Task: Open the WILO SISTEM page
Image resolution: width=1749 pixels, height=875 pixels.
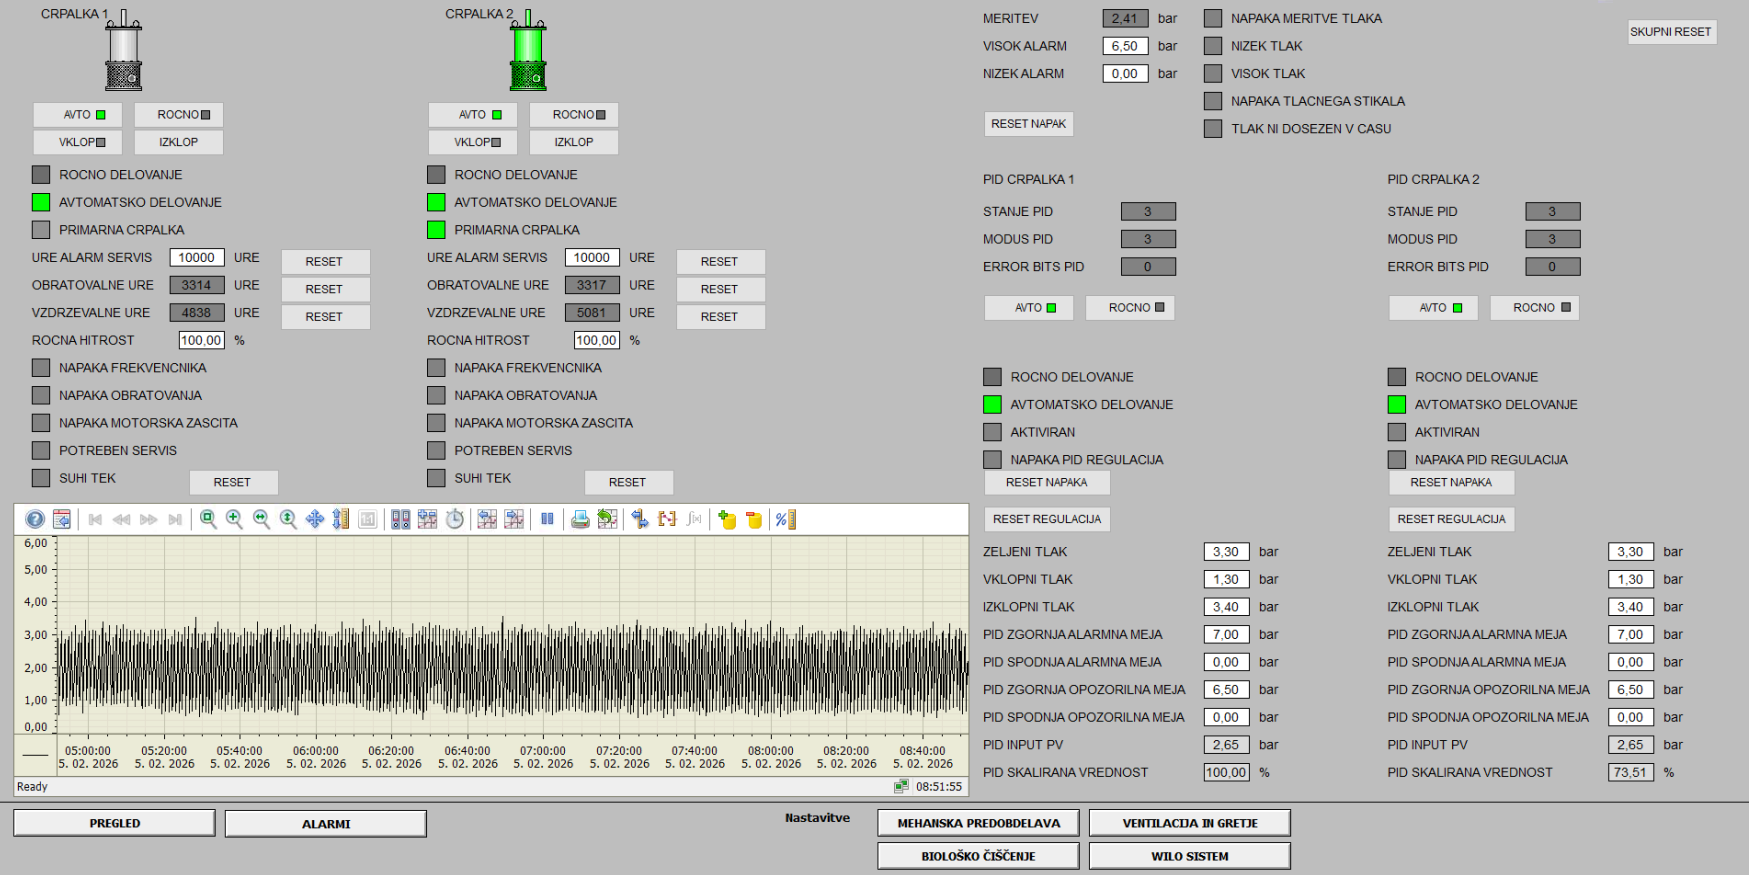Action: [1189, 856]
